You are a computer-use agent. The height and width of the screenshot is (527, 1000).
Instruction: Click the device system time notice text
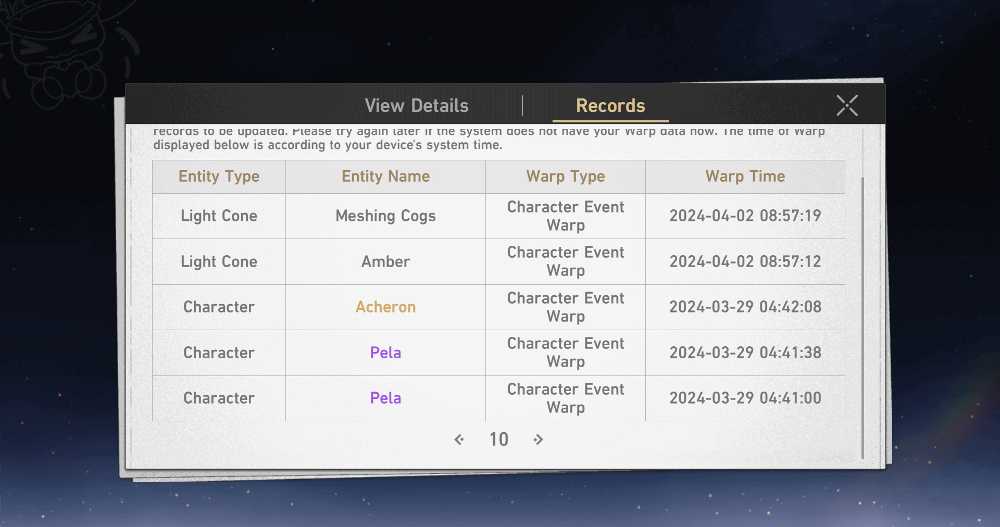pos(489,138)
